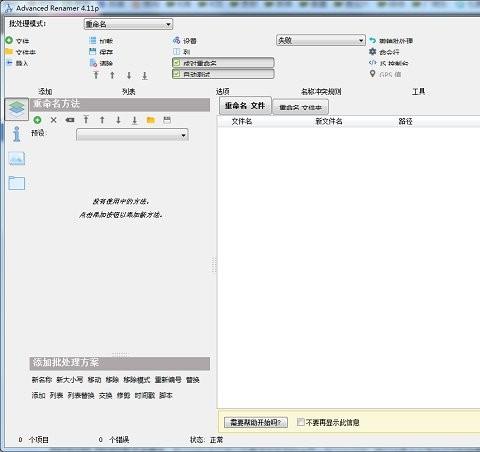Move method to bottom arrow icon

[134, 120]
